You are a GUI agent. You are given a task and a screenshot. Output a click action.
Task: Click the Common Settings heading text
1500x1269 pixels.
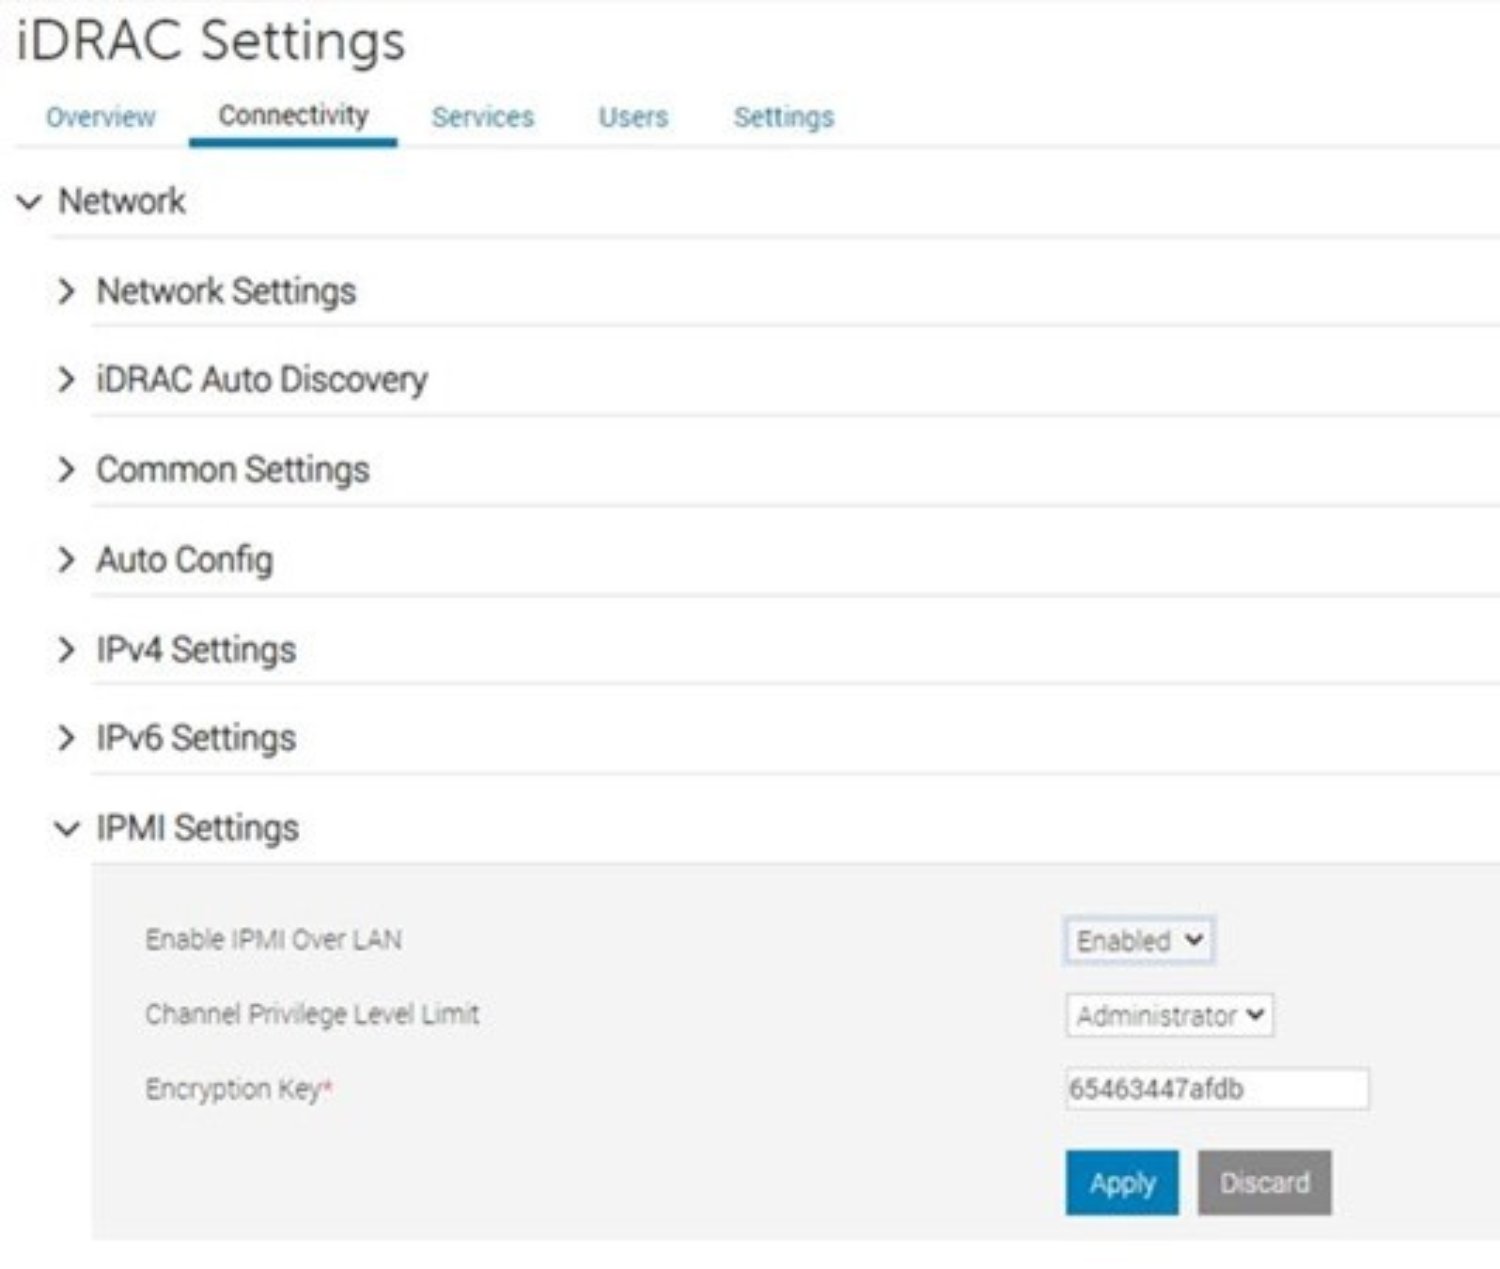click(x=233, y=470)
